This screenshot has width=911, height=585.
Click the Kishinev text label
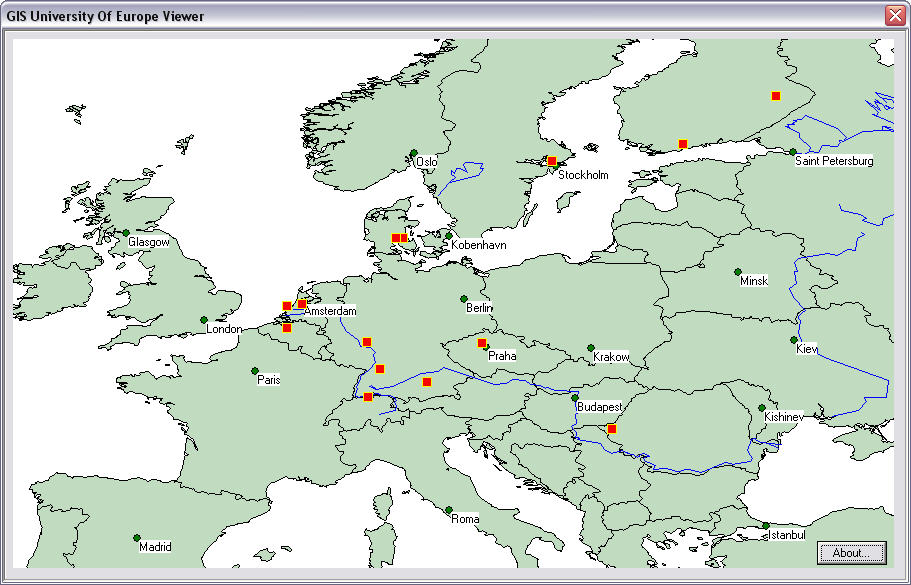(784, 417)
